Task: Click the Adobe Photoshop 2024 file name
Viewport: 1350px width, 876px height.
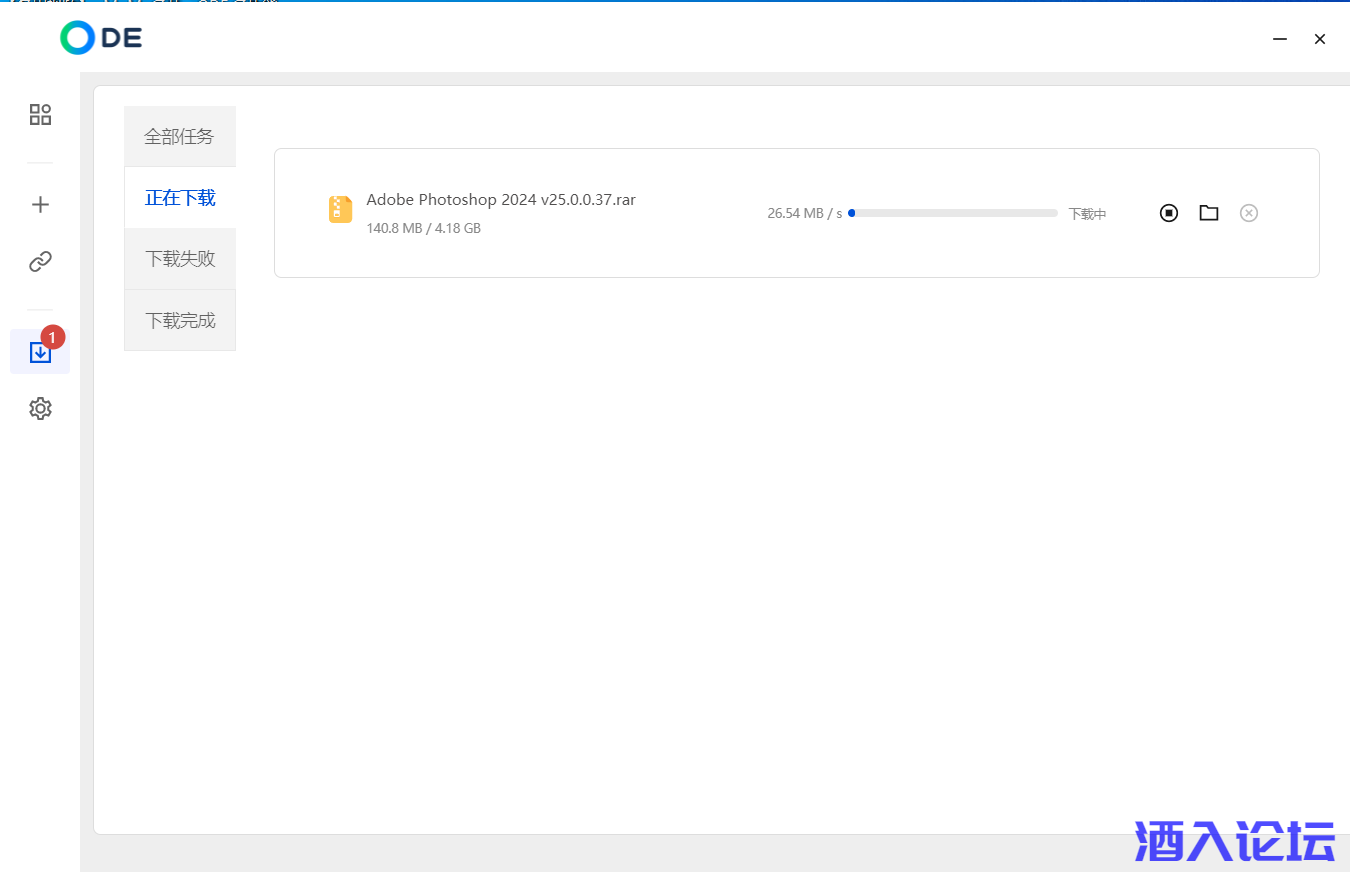Action: [x=501, y=199]
